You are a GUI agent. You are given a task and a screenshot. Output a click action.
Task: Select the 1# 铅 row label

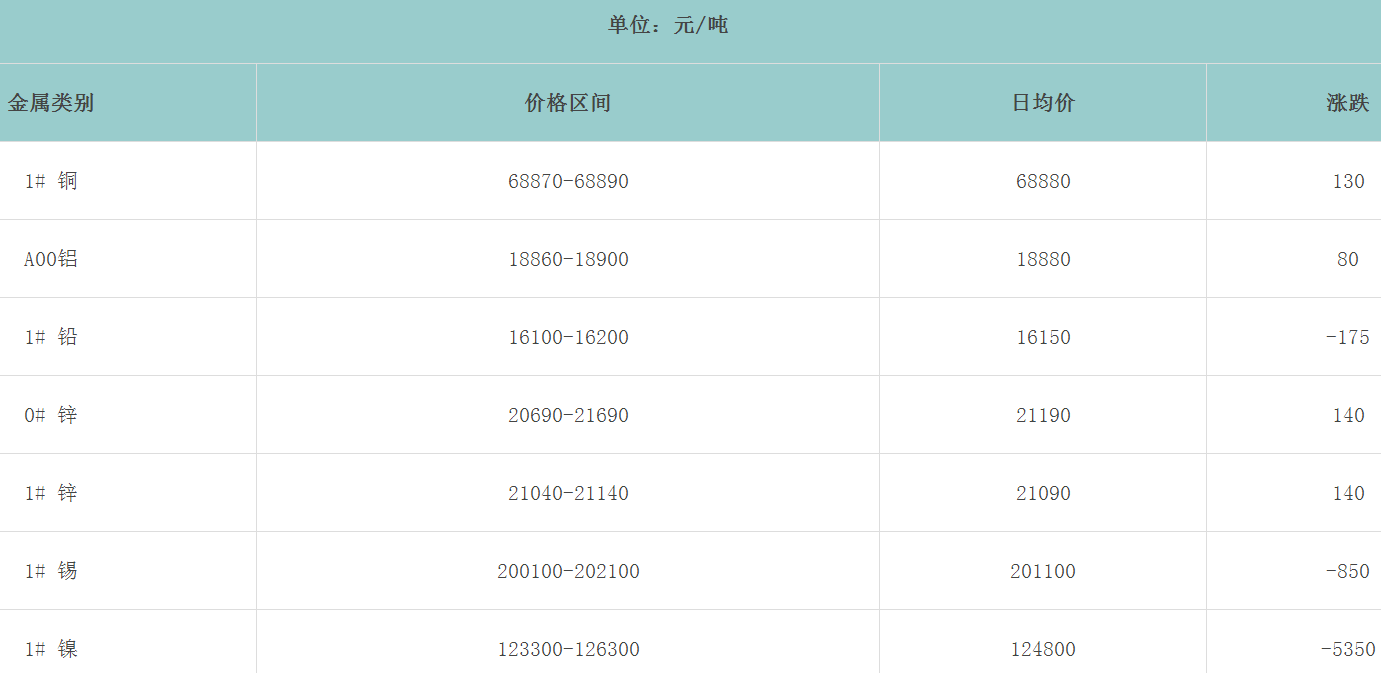[x=51, y=337]
